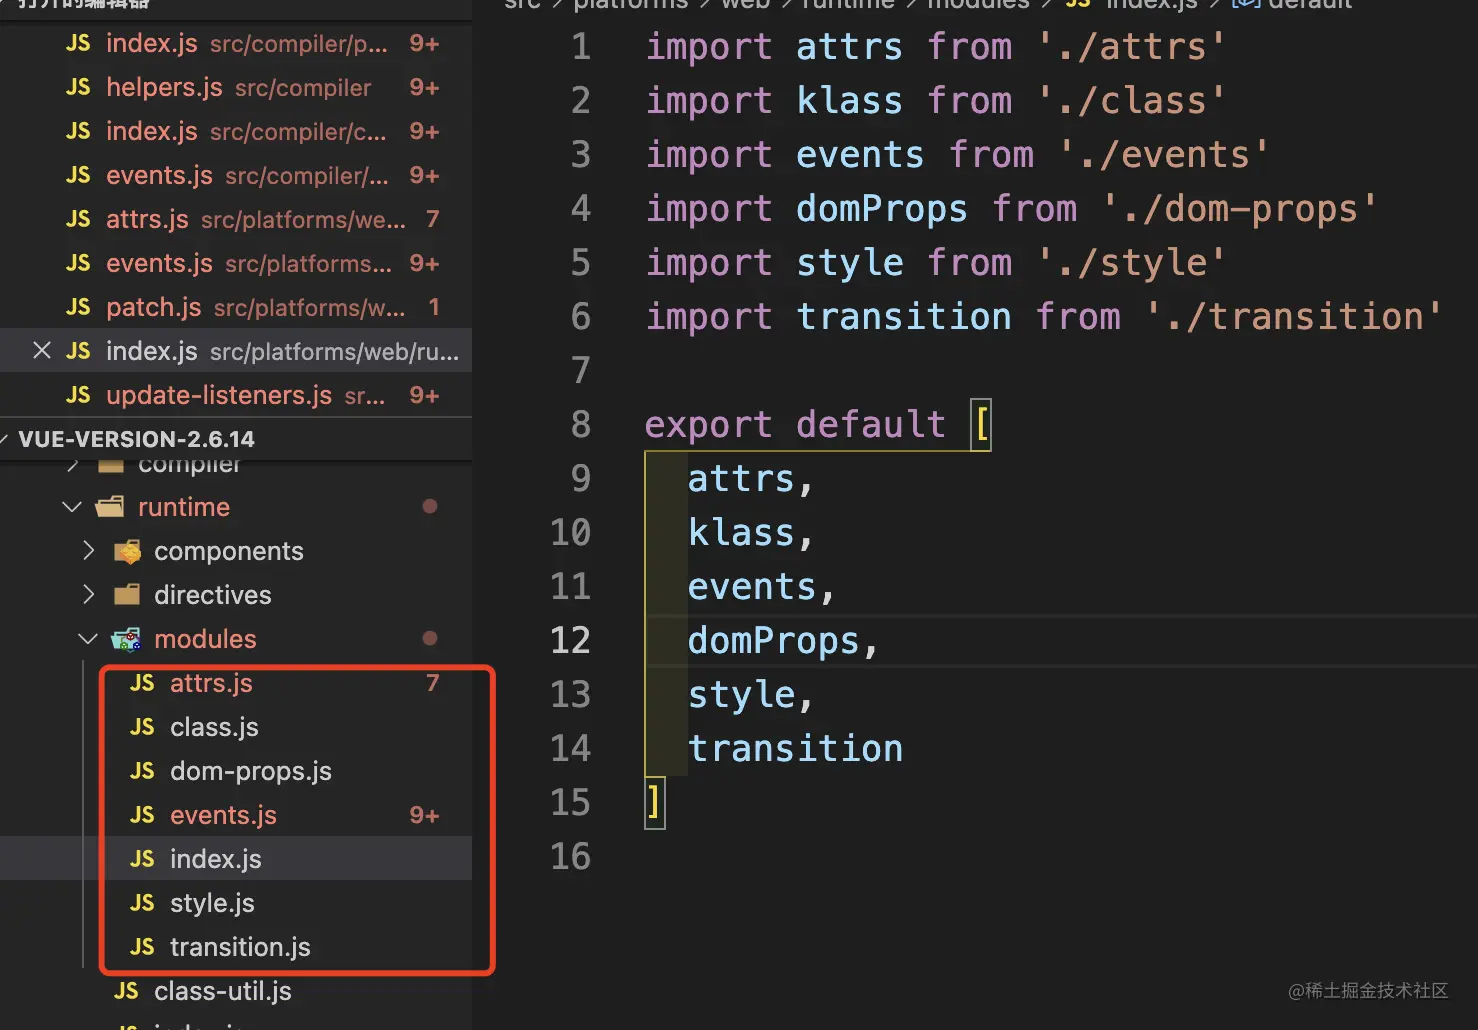Open dom-props.js in the modules folder
The width and height of the screenshot is (1478, 1030).
(x=236, y=771)
